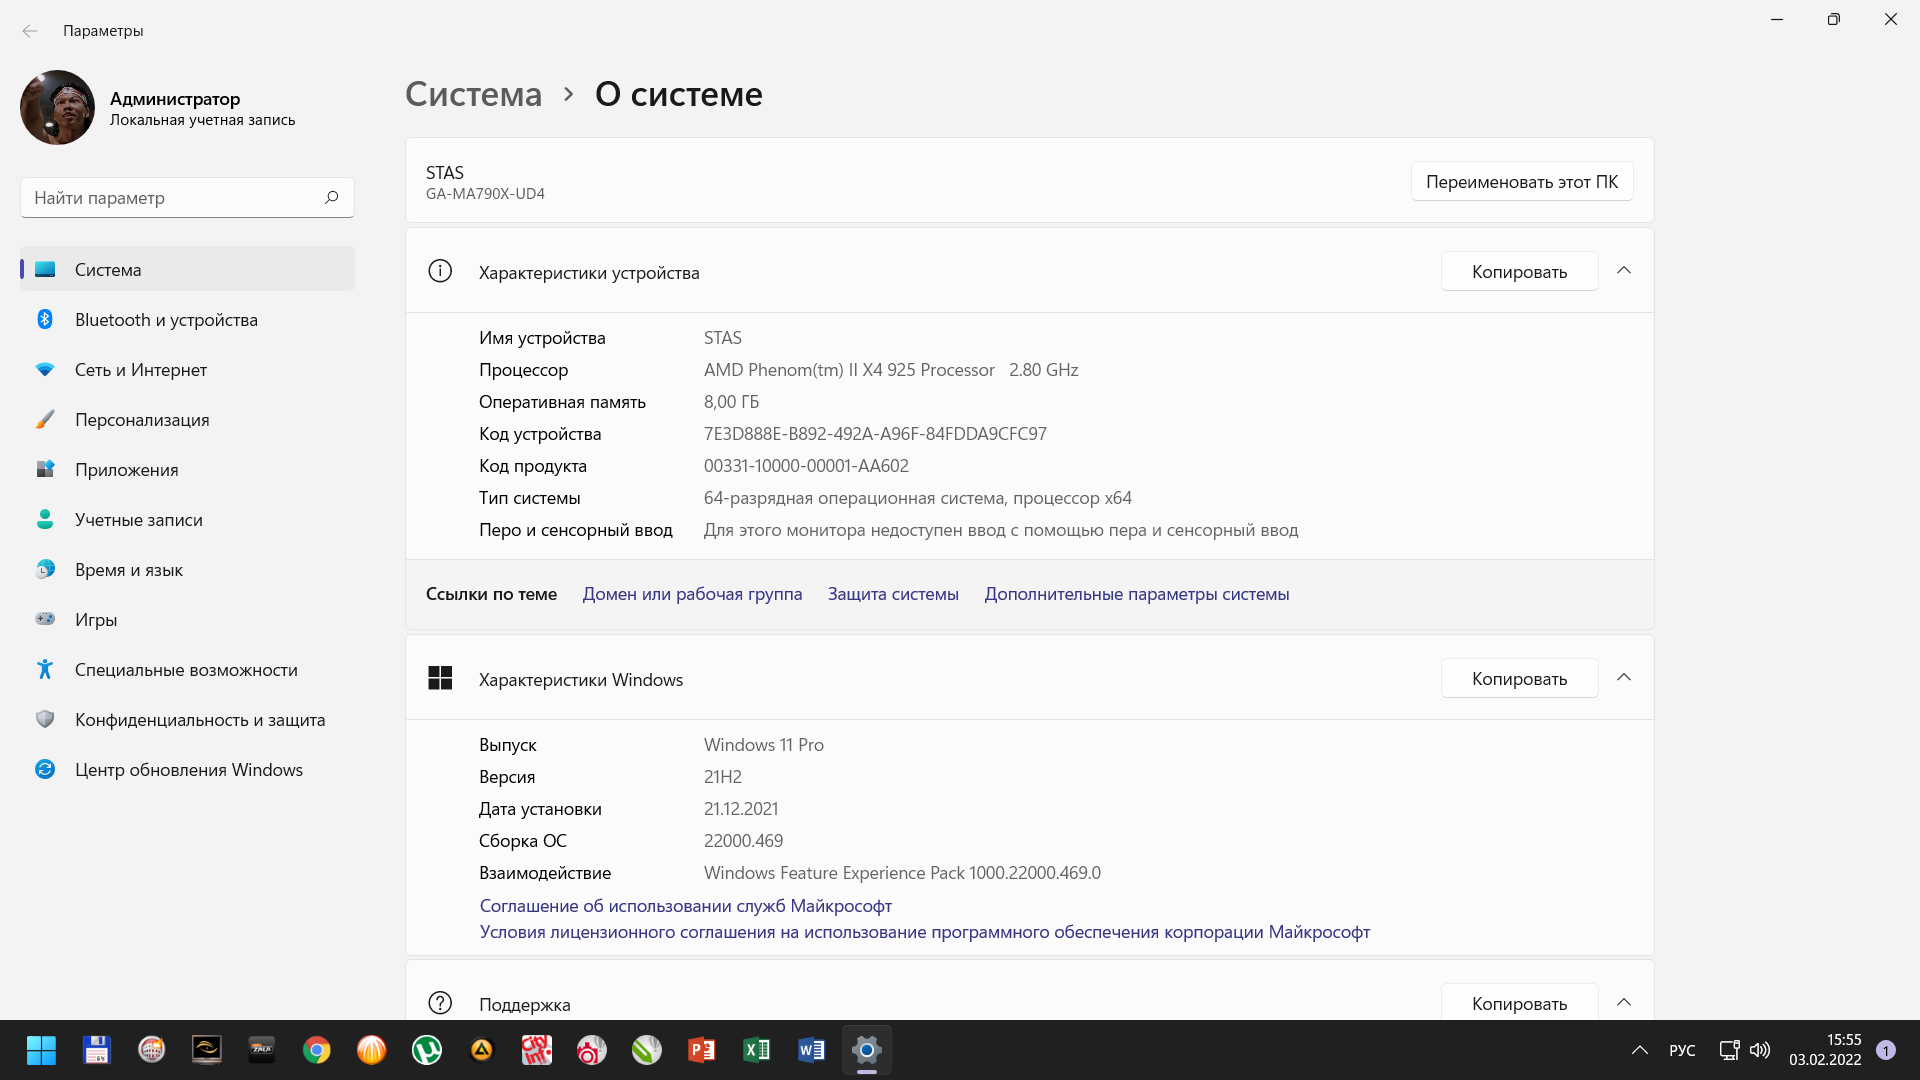This screenshot has height=1080, width=1920.
Task: Click Rename this PC button
Action: click(x=1521, y=181)
